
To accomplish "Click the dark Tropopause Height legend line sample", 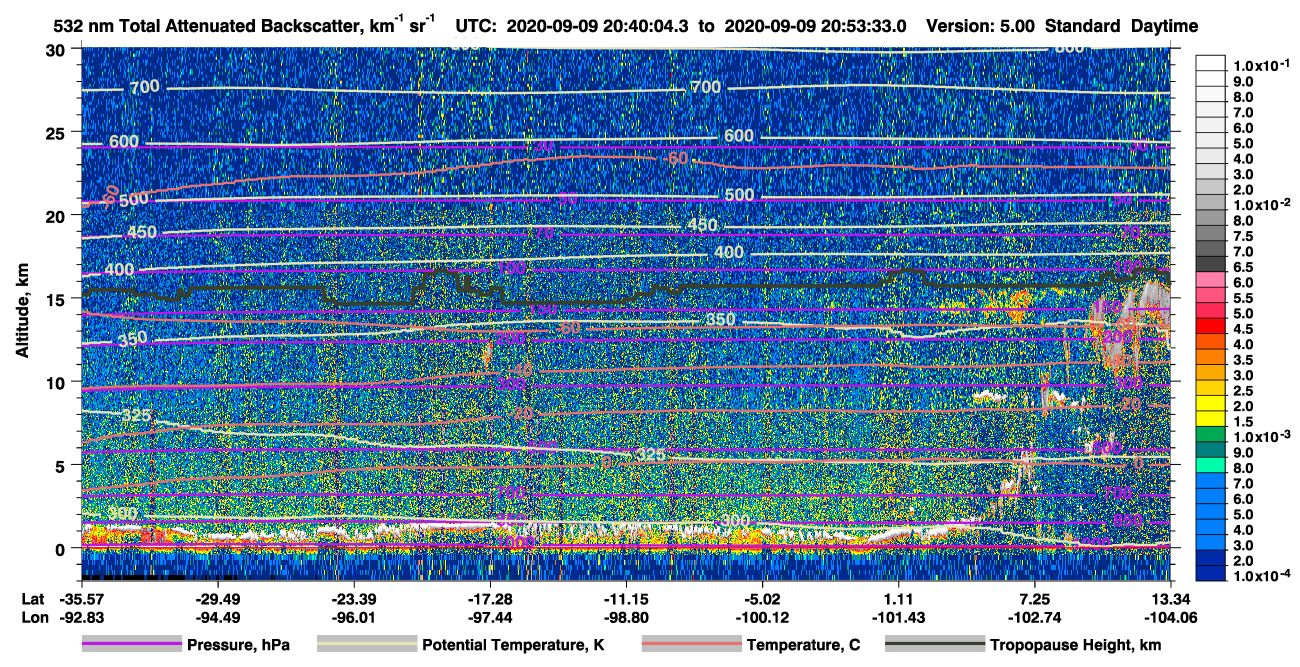I will pos(934,644).
